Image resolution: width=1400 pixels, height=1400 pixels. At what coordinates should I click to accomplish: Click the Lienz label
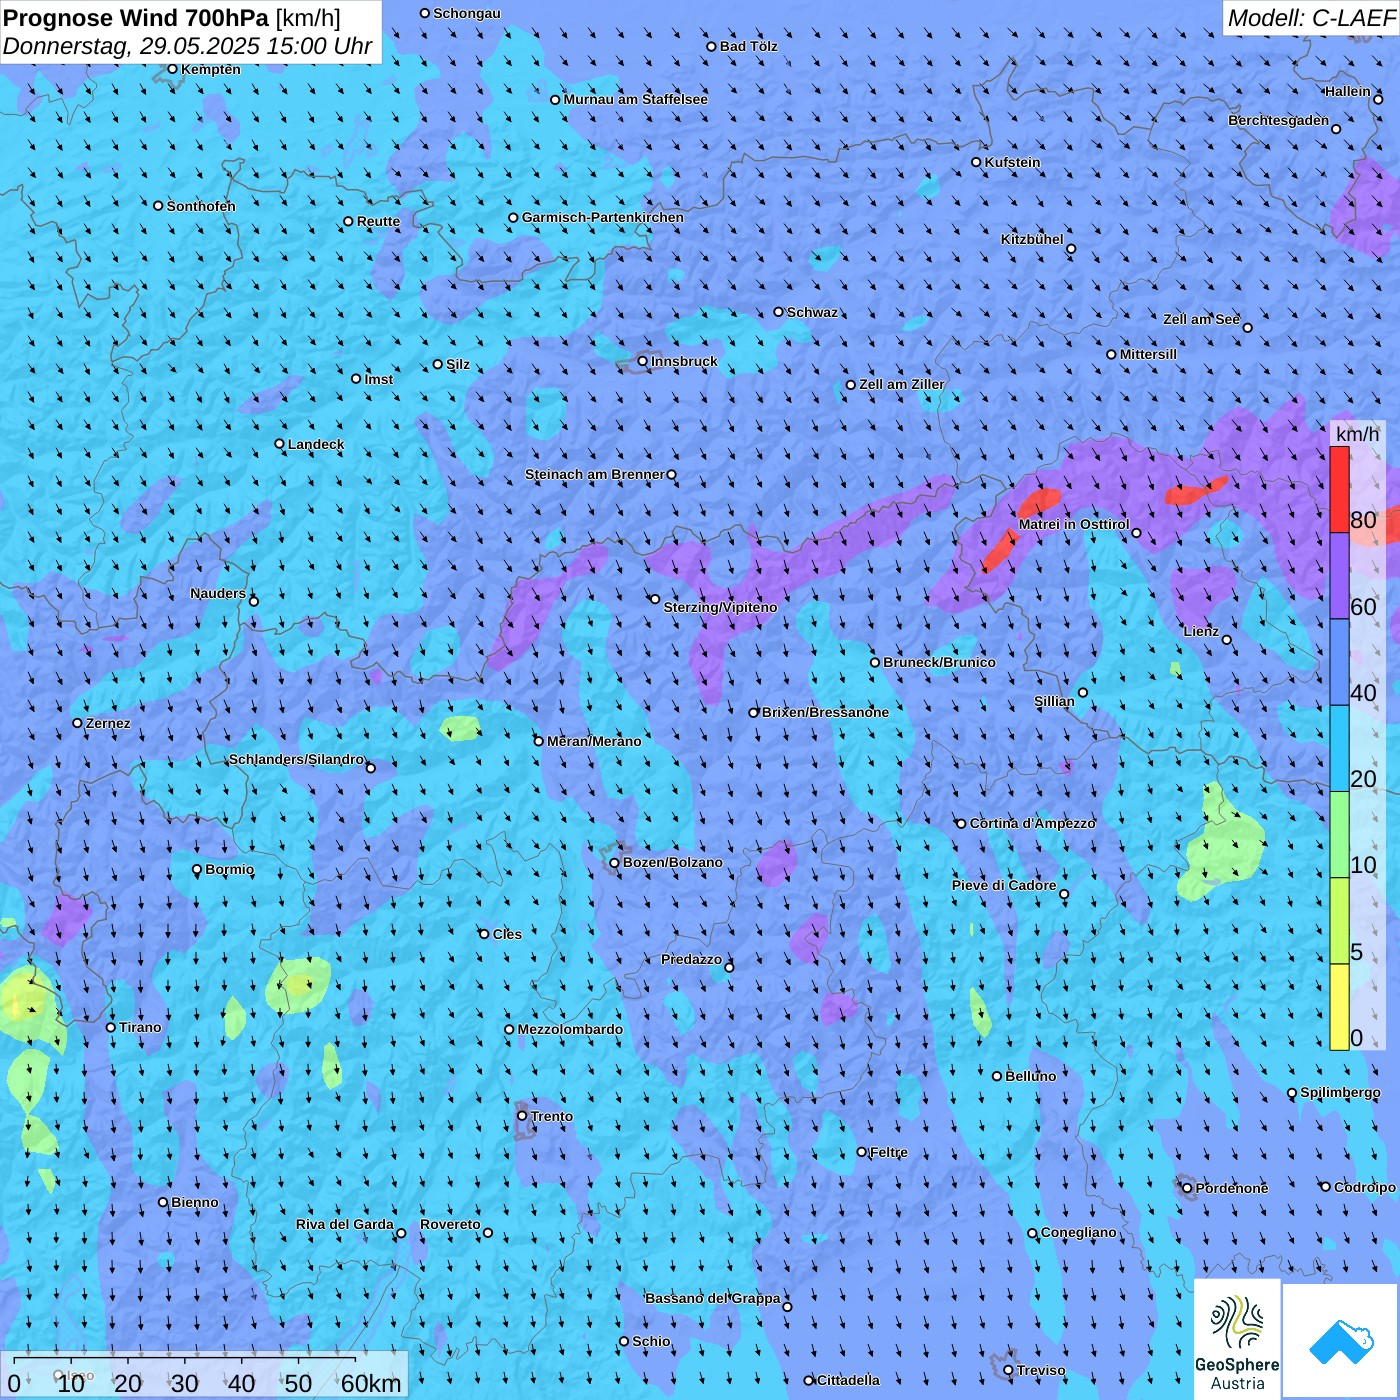click(x=1201, y=631)
